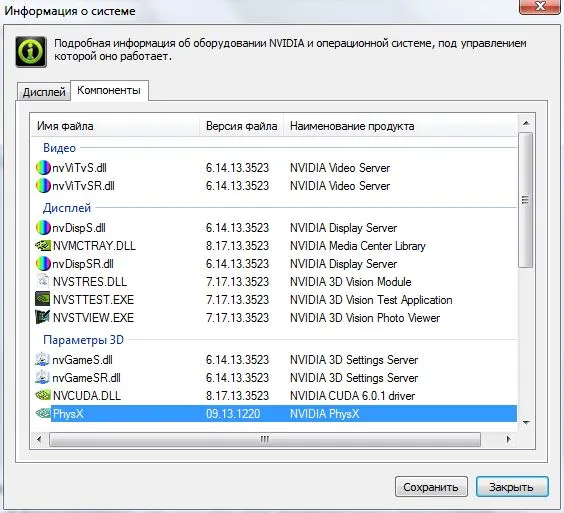Select the NVSTRES.DLL file name

pos(90,282)
